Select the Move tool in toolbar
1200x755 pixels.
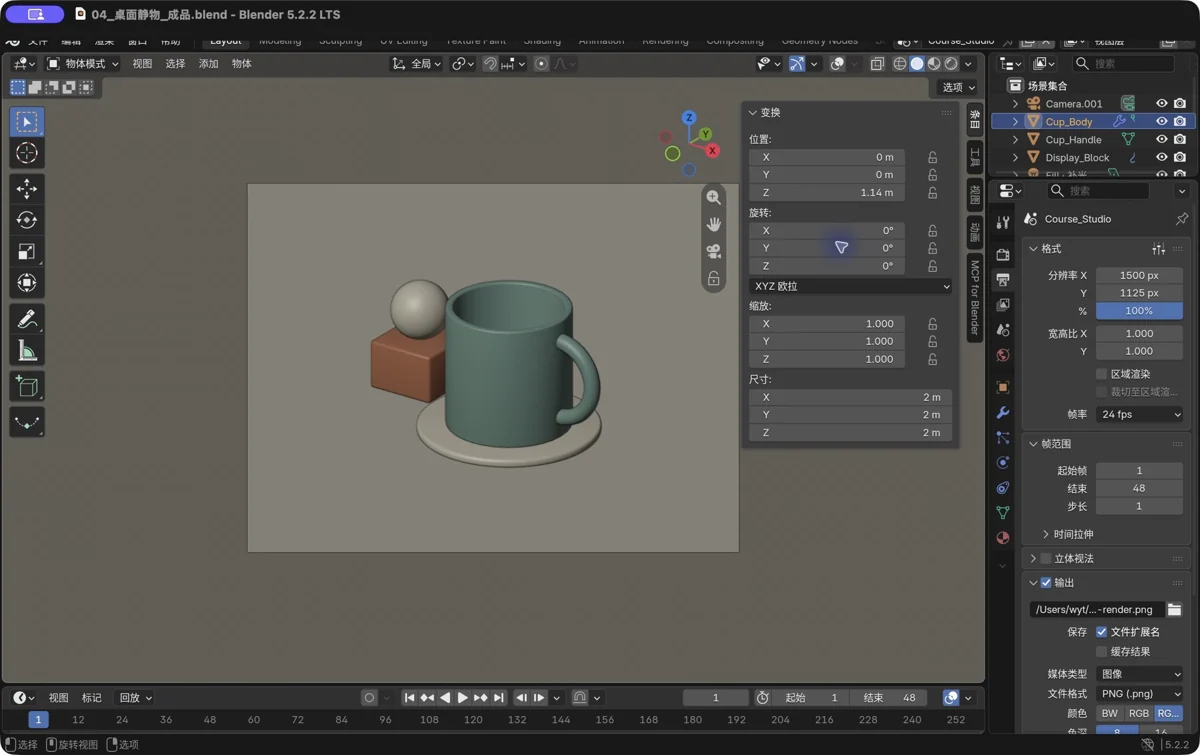click(x=27, y=188)
